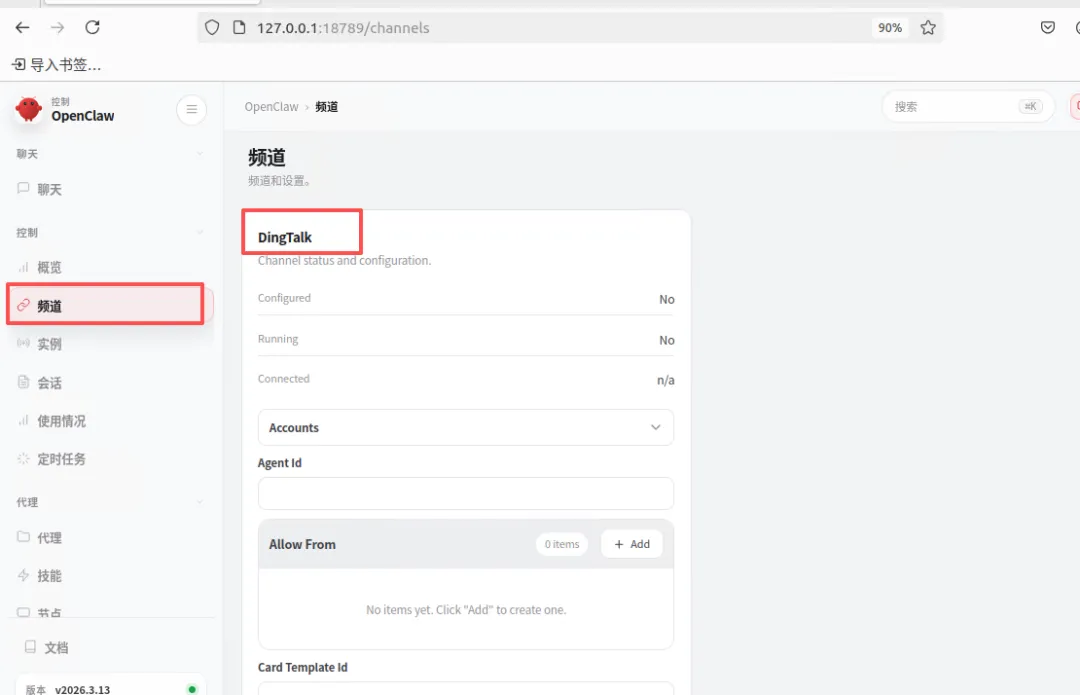This screenshot has height=695, width=1080.
Task: Click the link icon beside 频道
Action: point(23,305)
